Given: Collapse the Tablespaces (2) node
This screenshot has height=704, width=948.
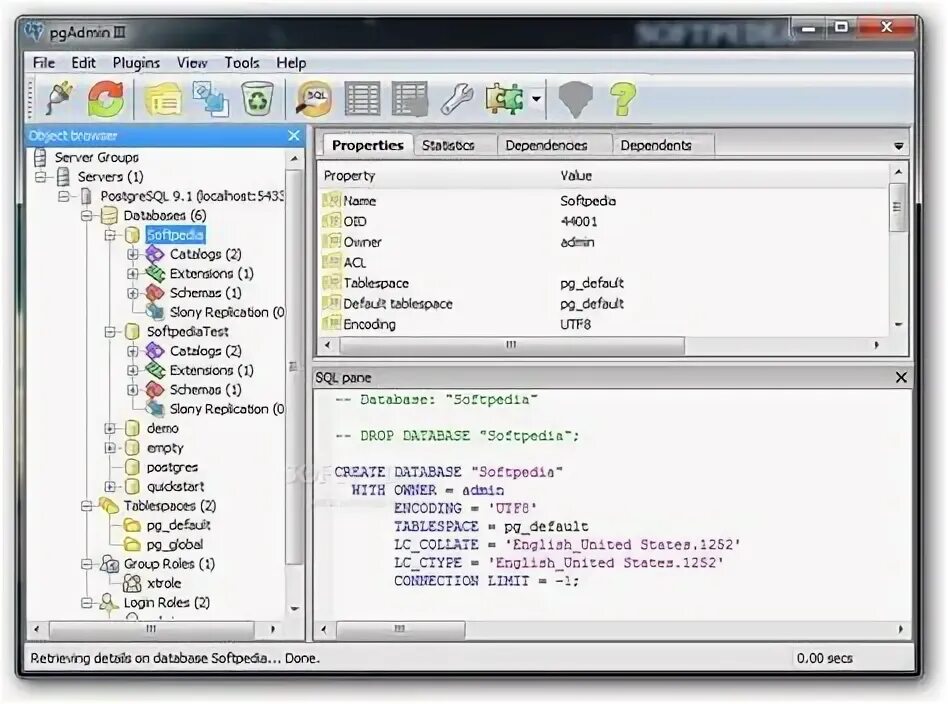Looking at the screenshot, I should [86, 506].
